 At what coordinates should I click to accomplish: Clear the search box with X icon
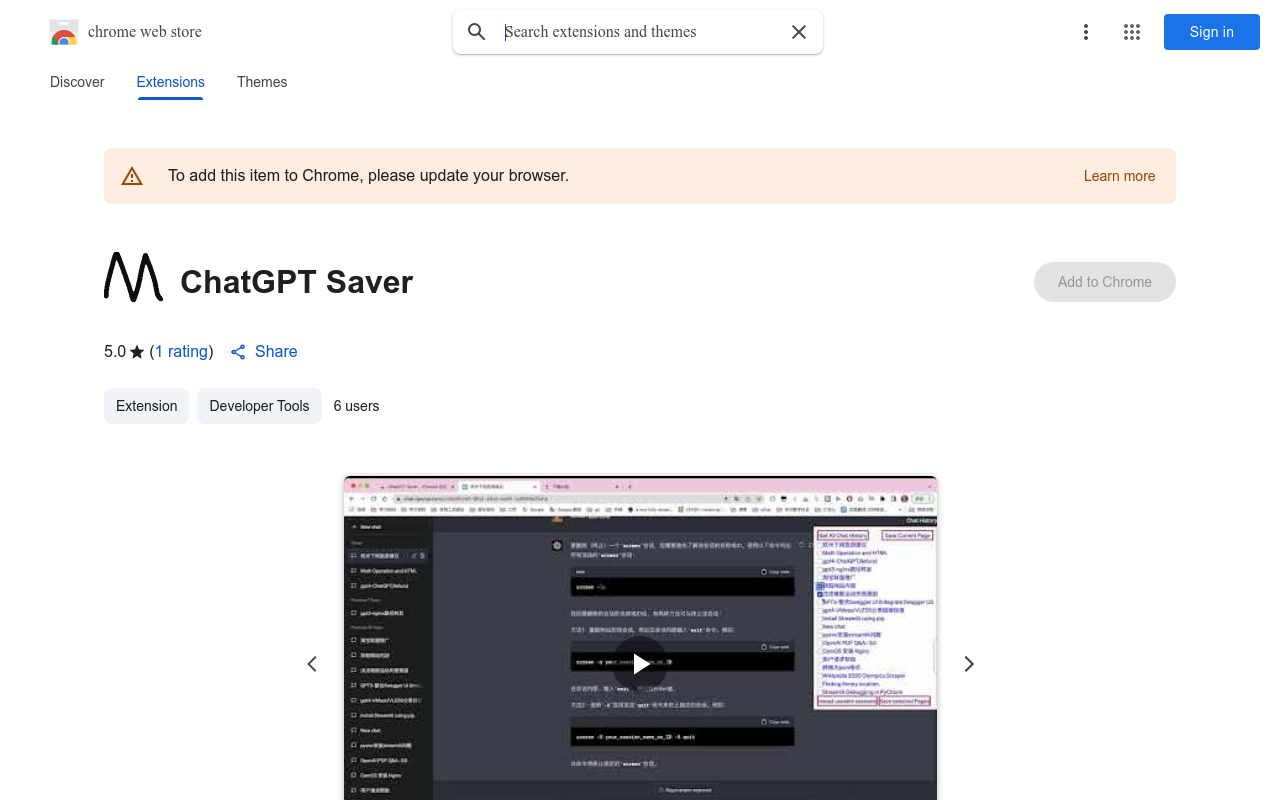tap(799, 32)
